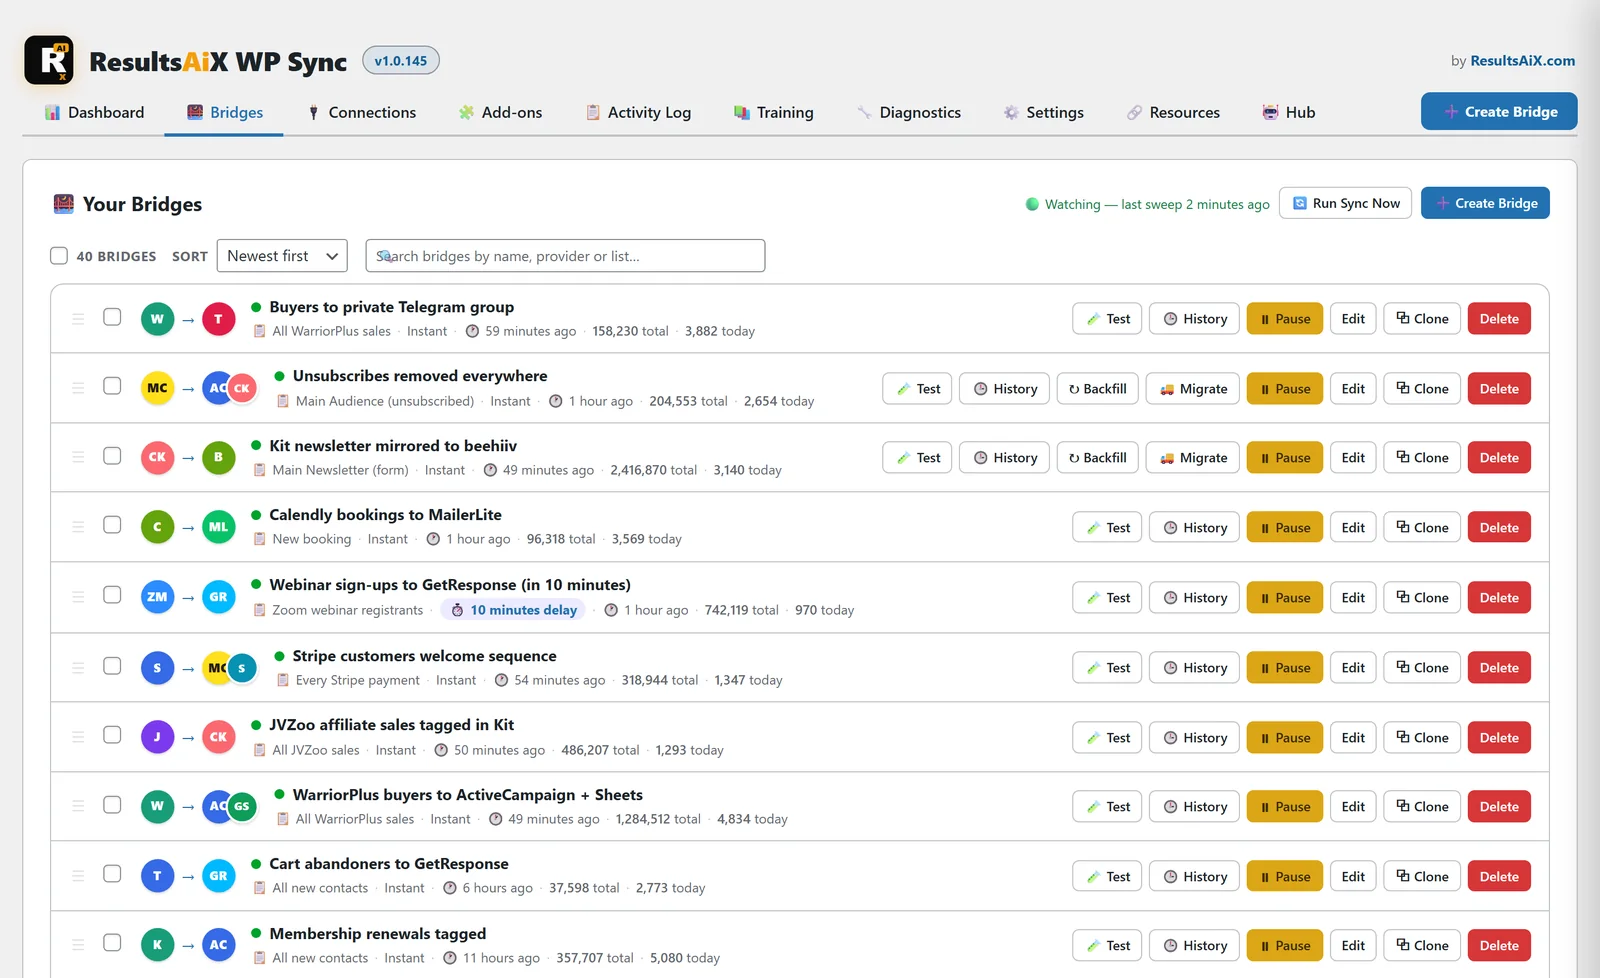Delete the Calendly bookings to MailerLite bridge

click(1499, 528)
